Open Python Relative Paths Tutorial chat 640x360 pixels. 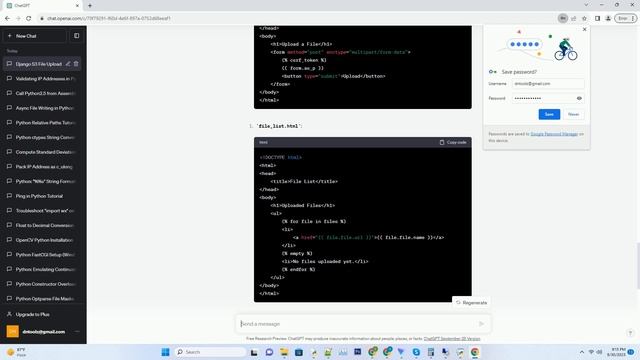[x=42, y=123]
